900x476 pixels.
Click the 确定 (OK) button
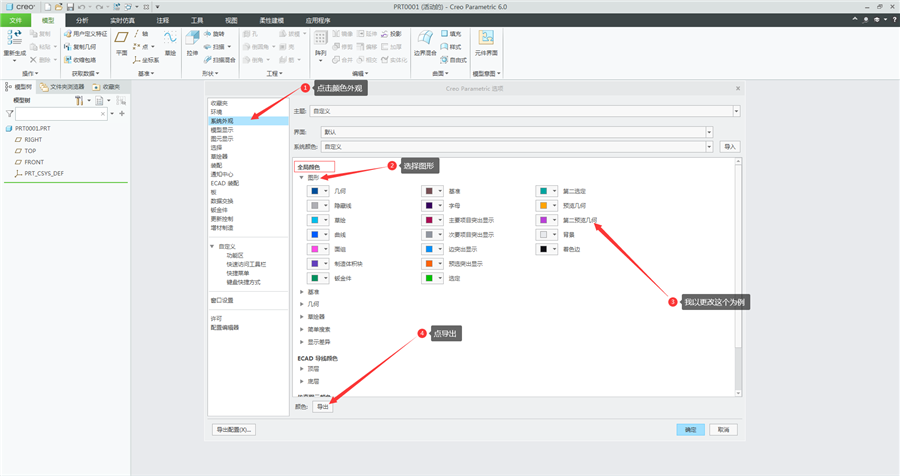690,429
